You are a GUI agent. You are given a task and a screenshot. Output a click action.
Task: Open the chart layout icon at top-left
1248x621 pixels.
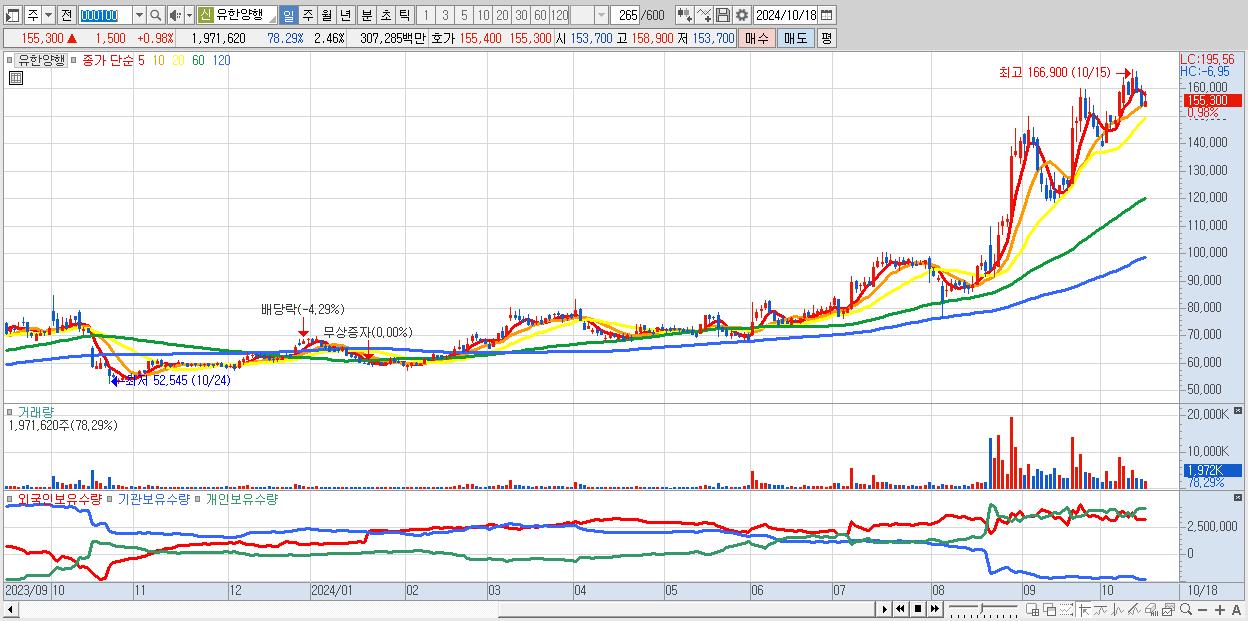[11, 15]
